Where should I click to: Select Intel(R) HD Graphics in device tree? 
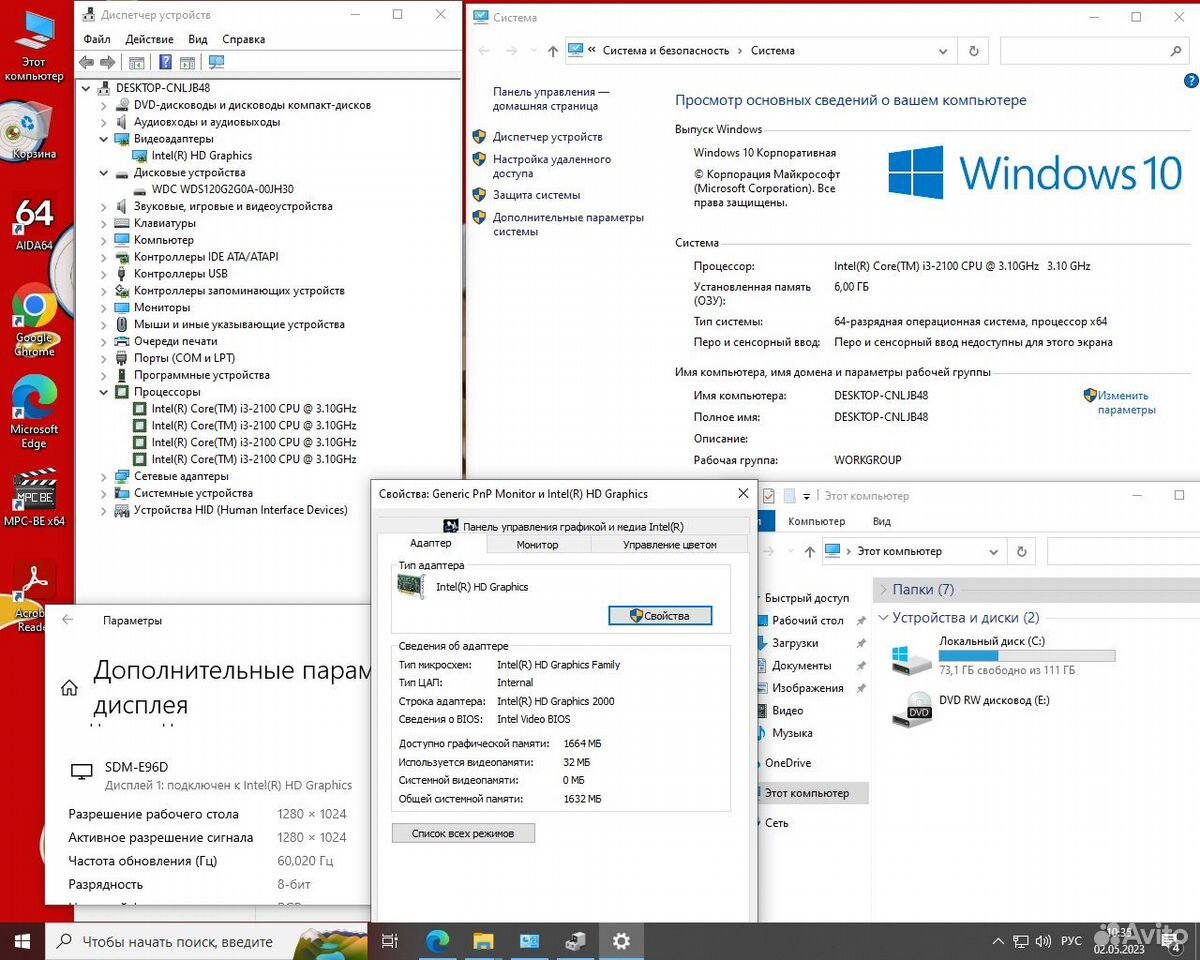(201, 156)
